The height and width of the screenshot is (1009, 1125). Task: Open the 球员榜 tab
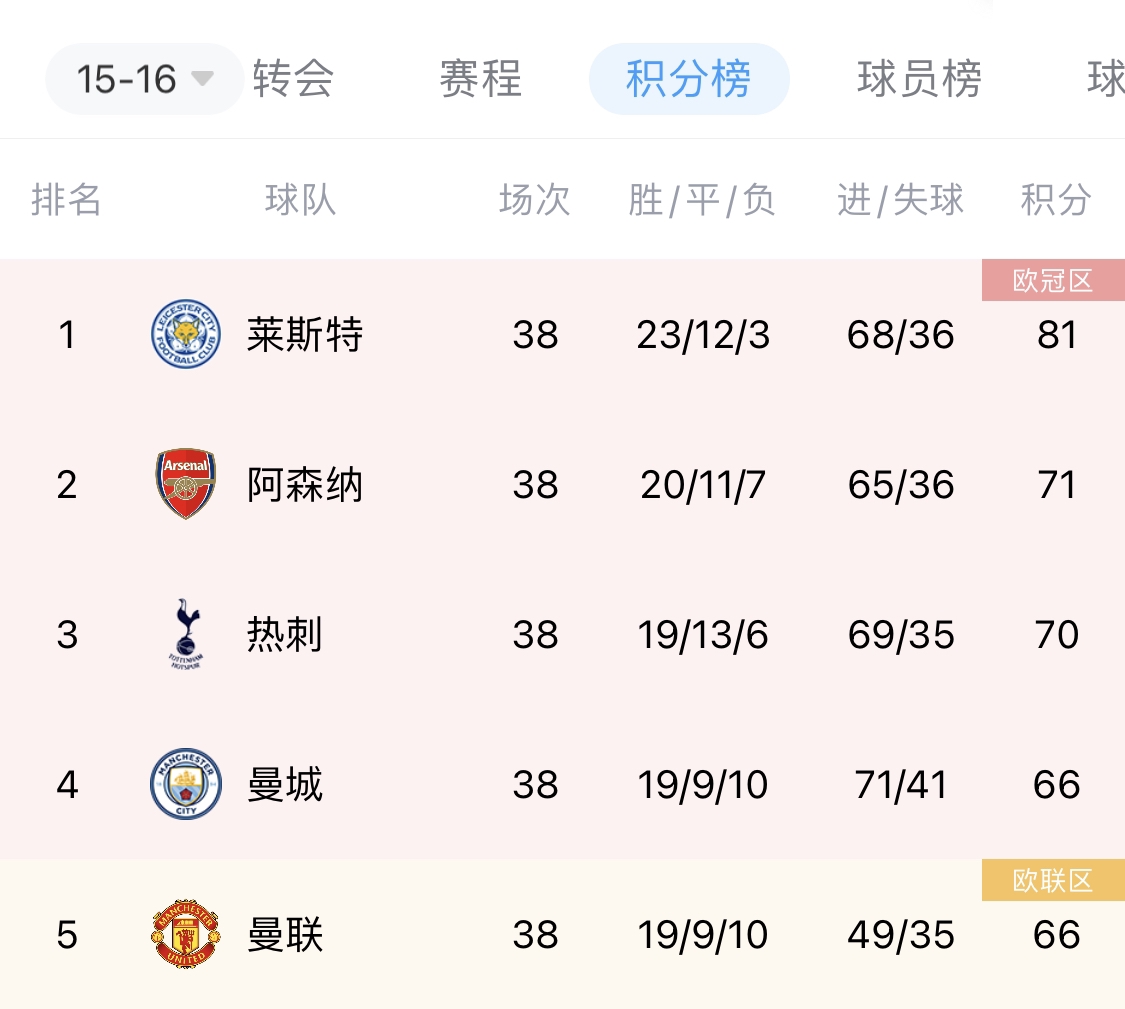(920, 78)
